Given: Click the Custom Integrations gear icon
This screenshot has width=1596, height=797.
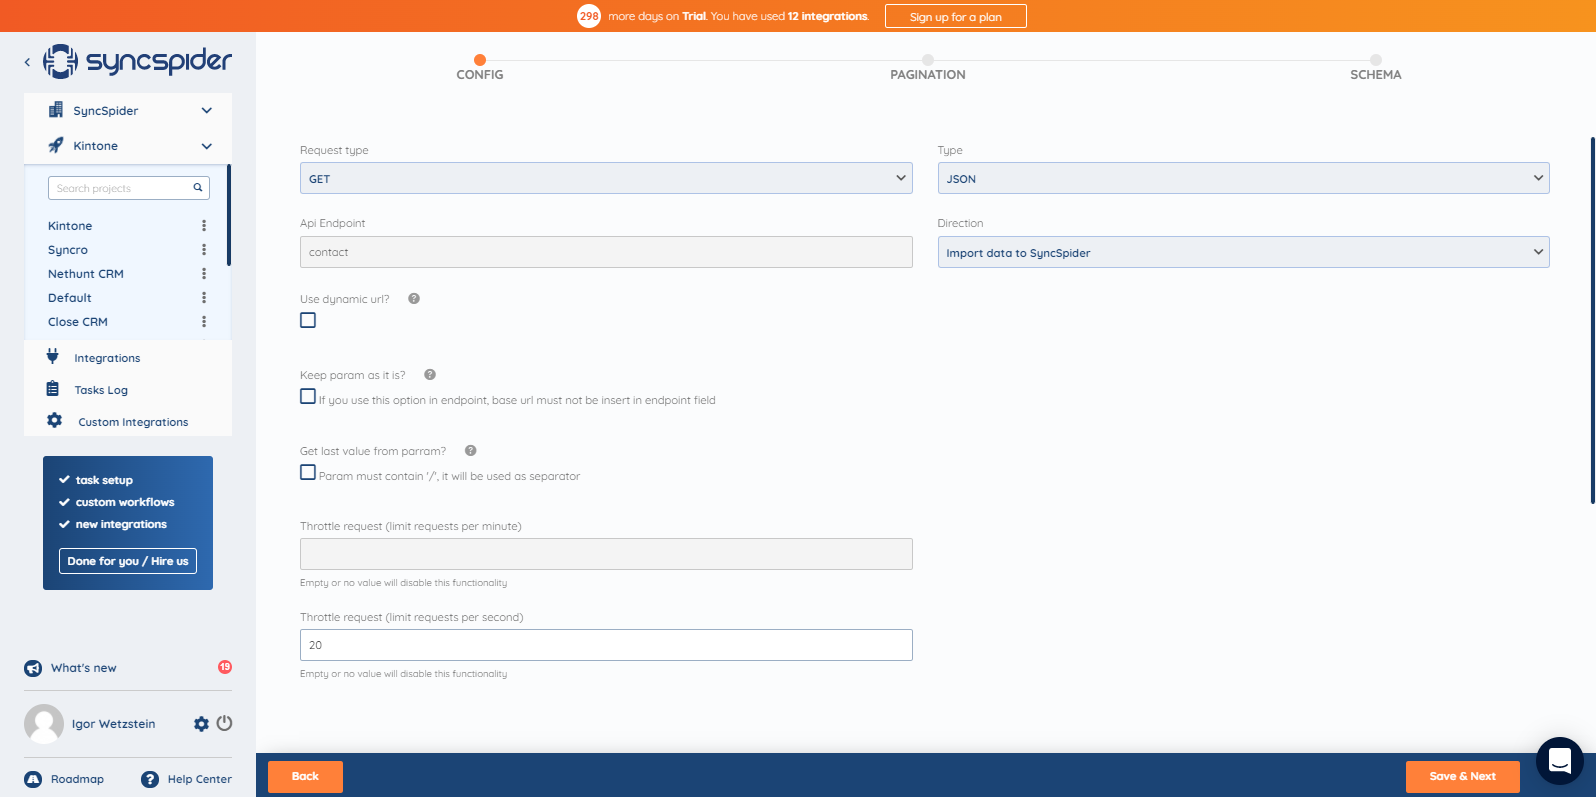Looking at the screenshot, I should 55,421.
